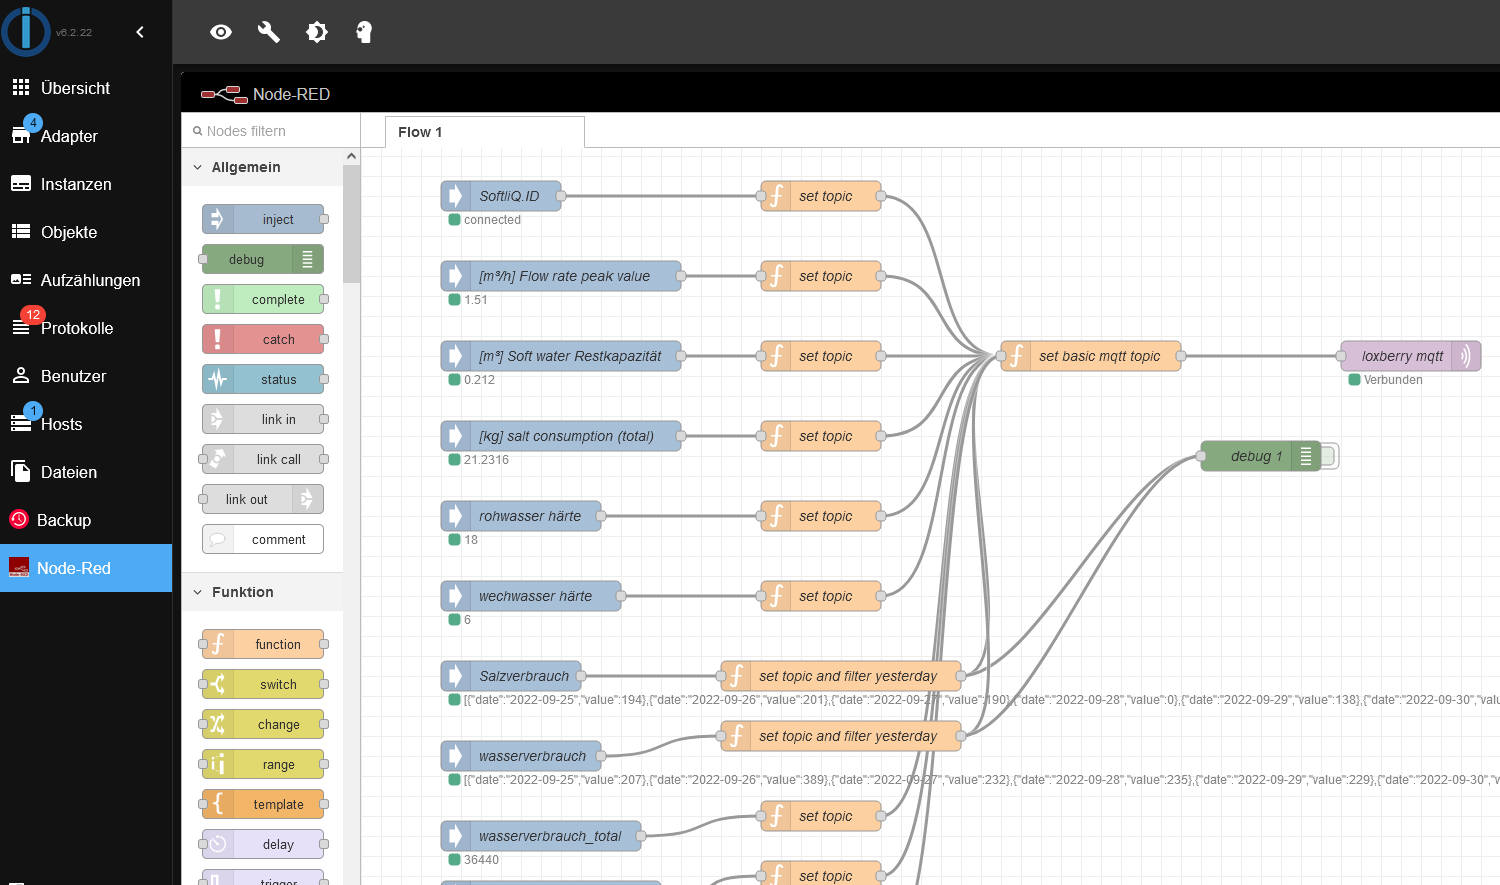
Task: Select the switch node in palette
Action: (x=264, y=684)
